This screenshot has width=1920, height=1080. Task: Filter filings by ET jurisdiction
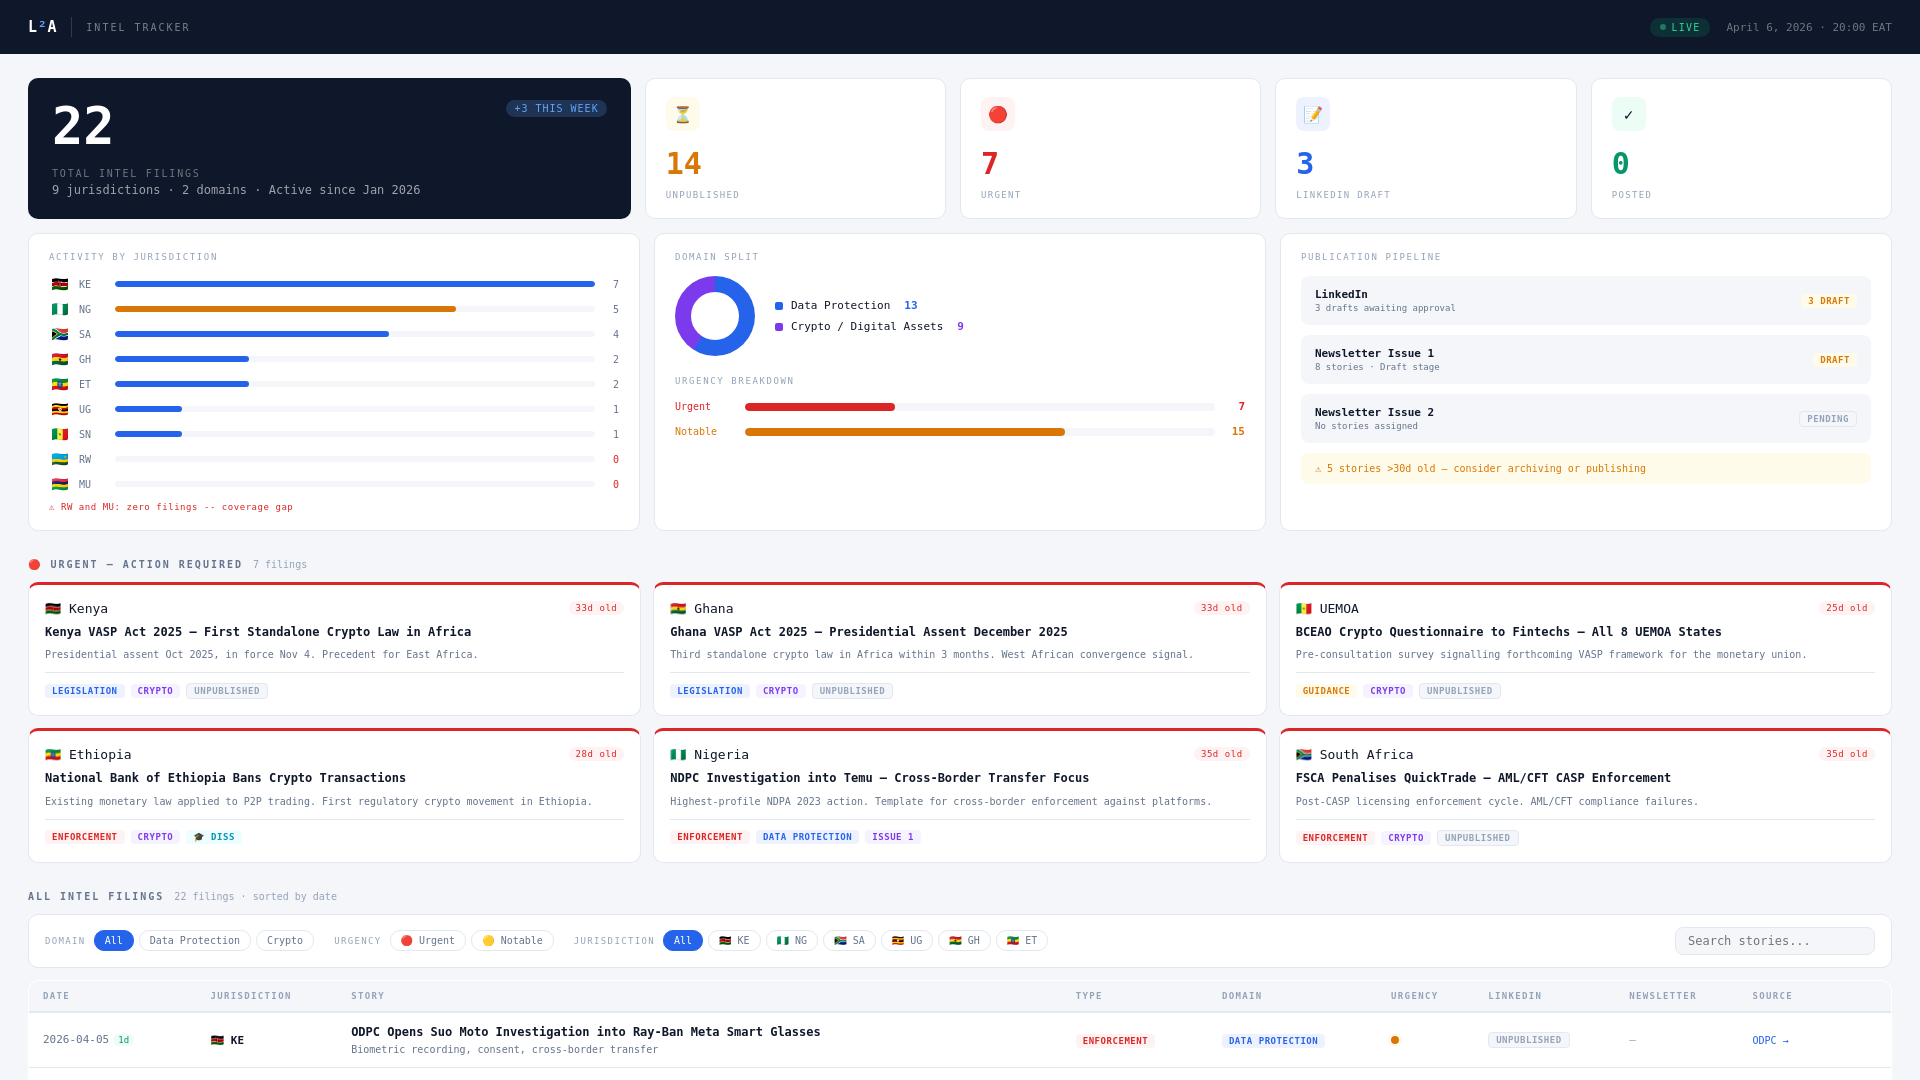click(x=1022, y=940)
